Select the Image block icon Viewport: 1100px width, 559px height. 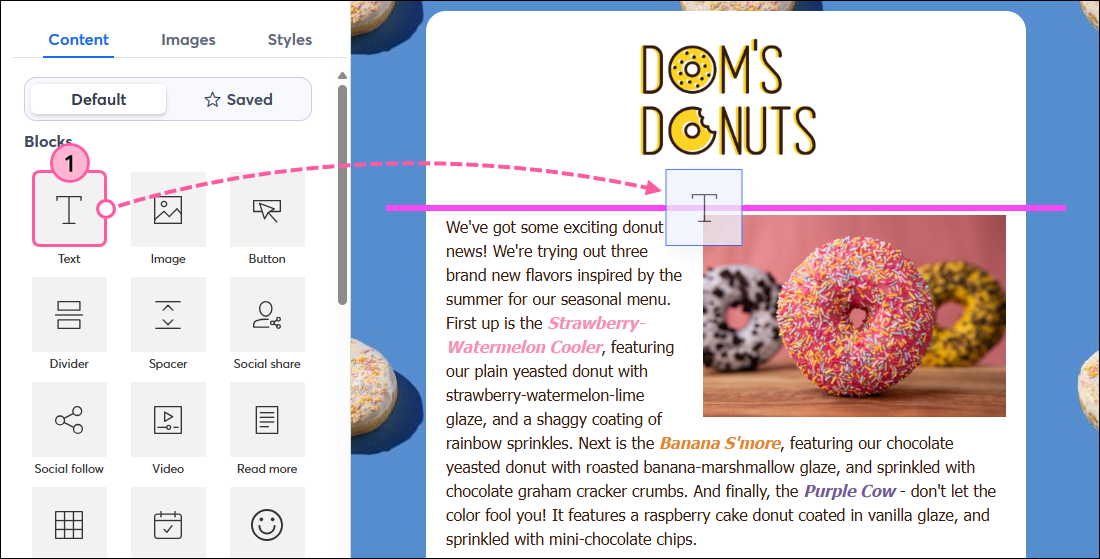click(x=168, y=209)
